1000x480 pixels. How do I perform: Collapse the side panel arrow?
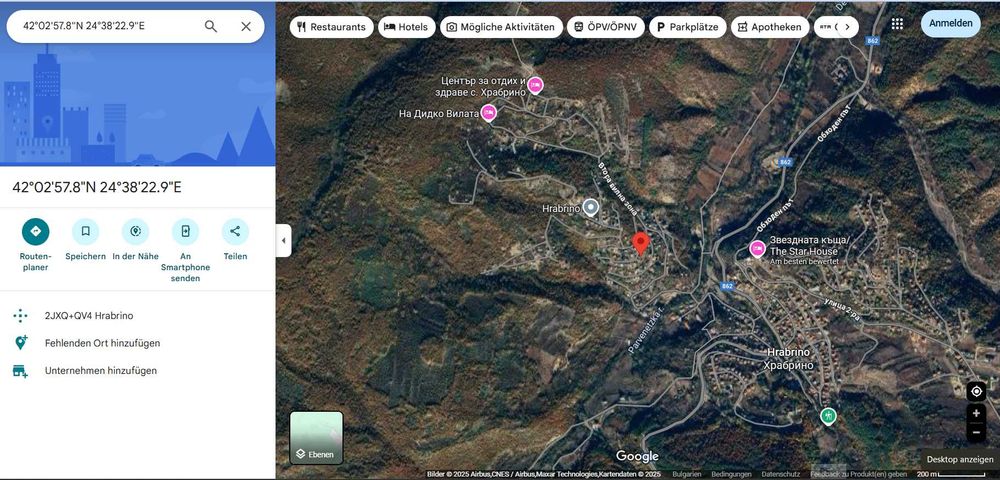click(x=283, y=240)
